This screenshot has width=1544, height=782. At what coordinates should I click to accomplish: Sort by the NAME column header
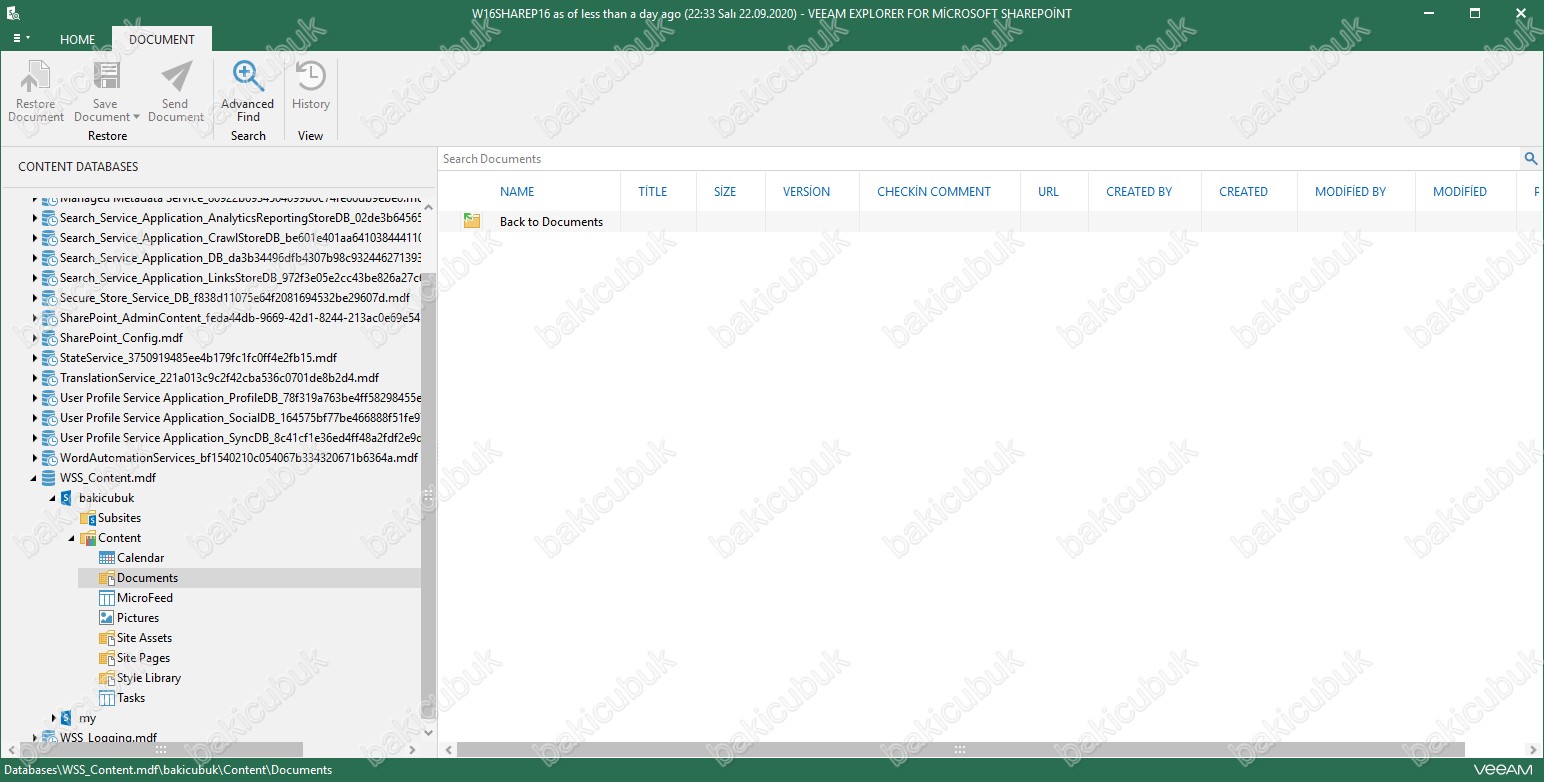pos(517,191)
